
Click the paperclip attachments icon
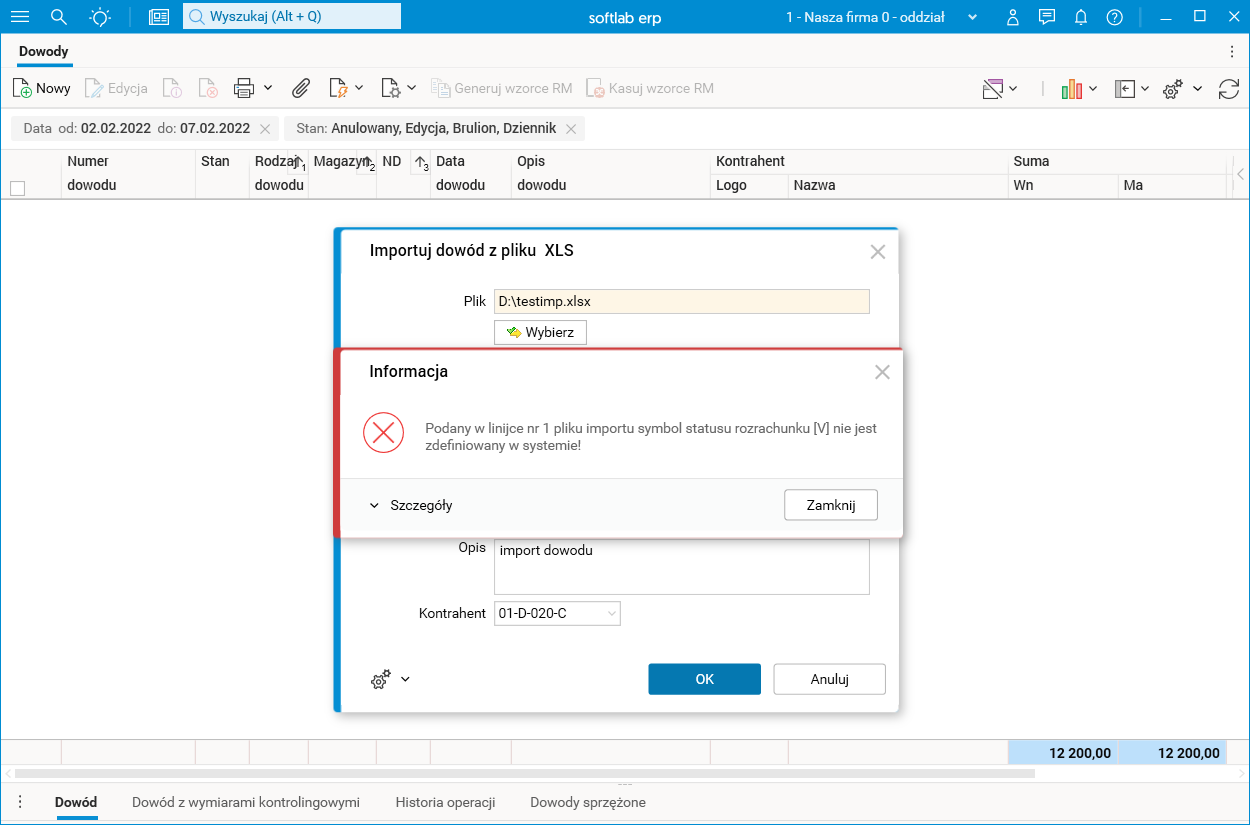[x=301, y=88]
